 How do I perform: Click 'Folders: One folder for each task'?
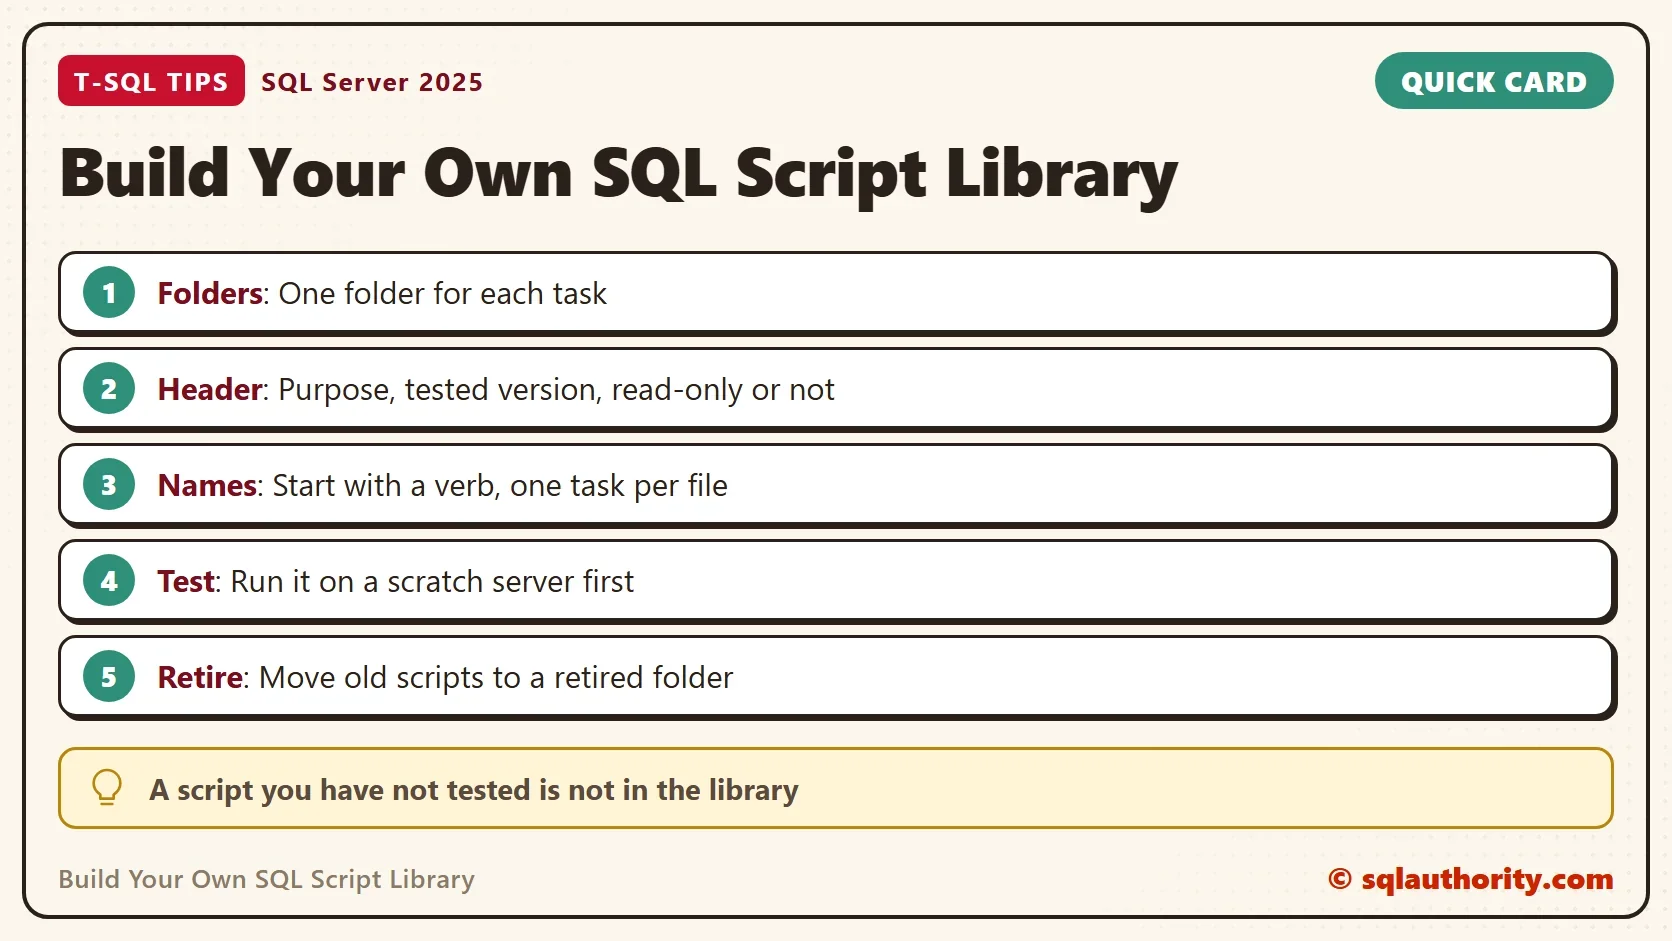[382, 293]
